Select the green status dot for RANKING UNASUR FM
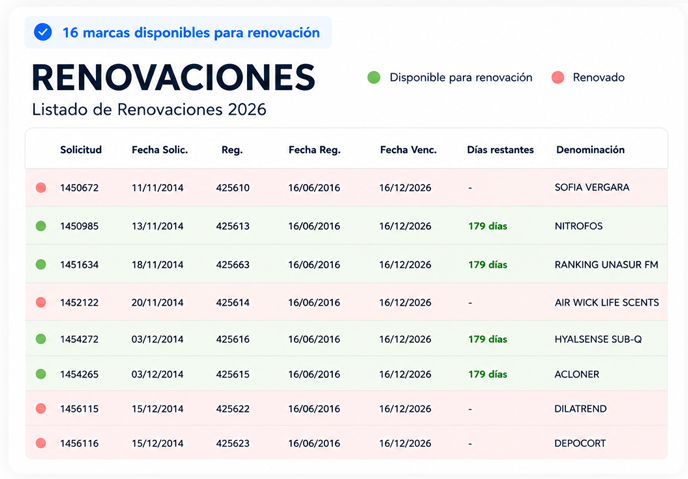Viewport: 688px width, 479px height. (41, 265)
